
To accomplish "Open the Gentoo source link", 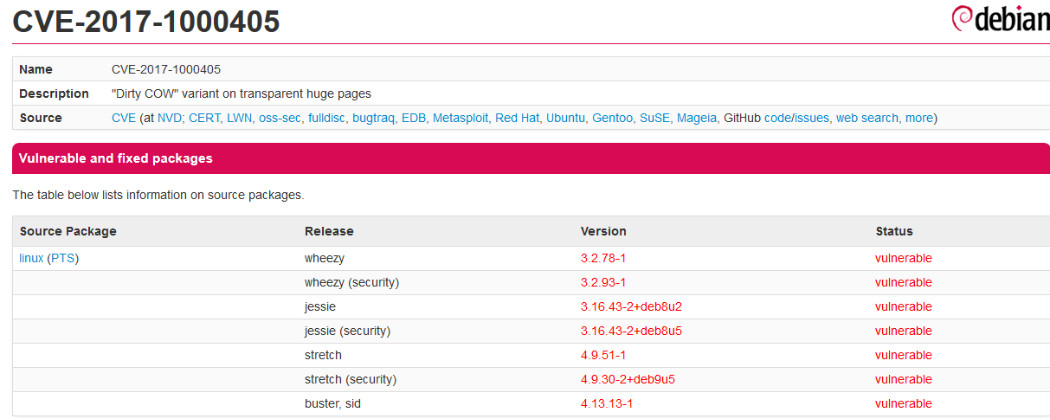I will (612, 118).
